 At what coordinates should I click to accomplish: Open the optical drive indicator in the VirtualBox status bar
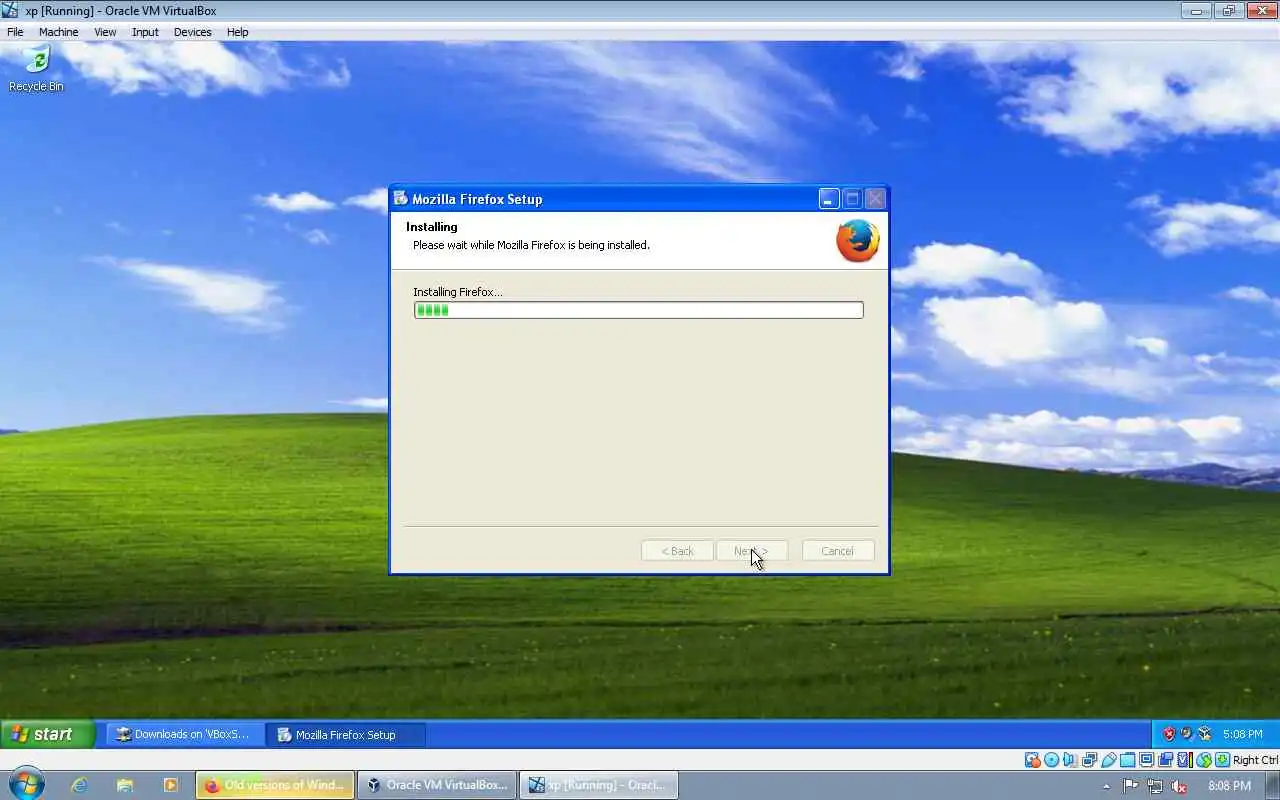click(x=1052, y=760)
